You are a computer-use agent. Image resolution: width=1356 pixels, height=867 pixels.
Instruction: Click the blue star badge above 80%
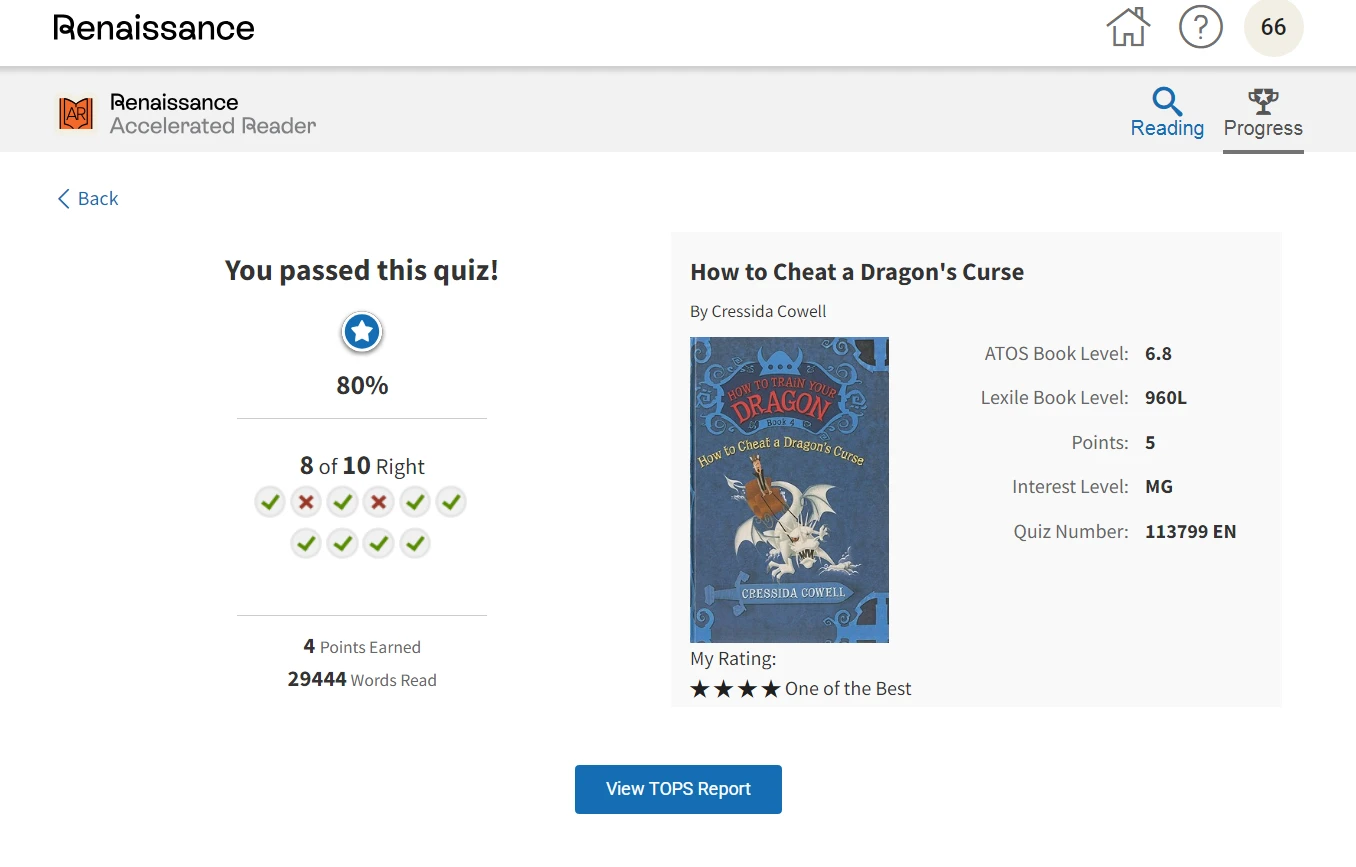pyautogui.click(x=362, y=332)
